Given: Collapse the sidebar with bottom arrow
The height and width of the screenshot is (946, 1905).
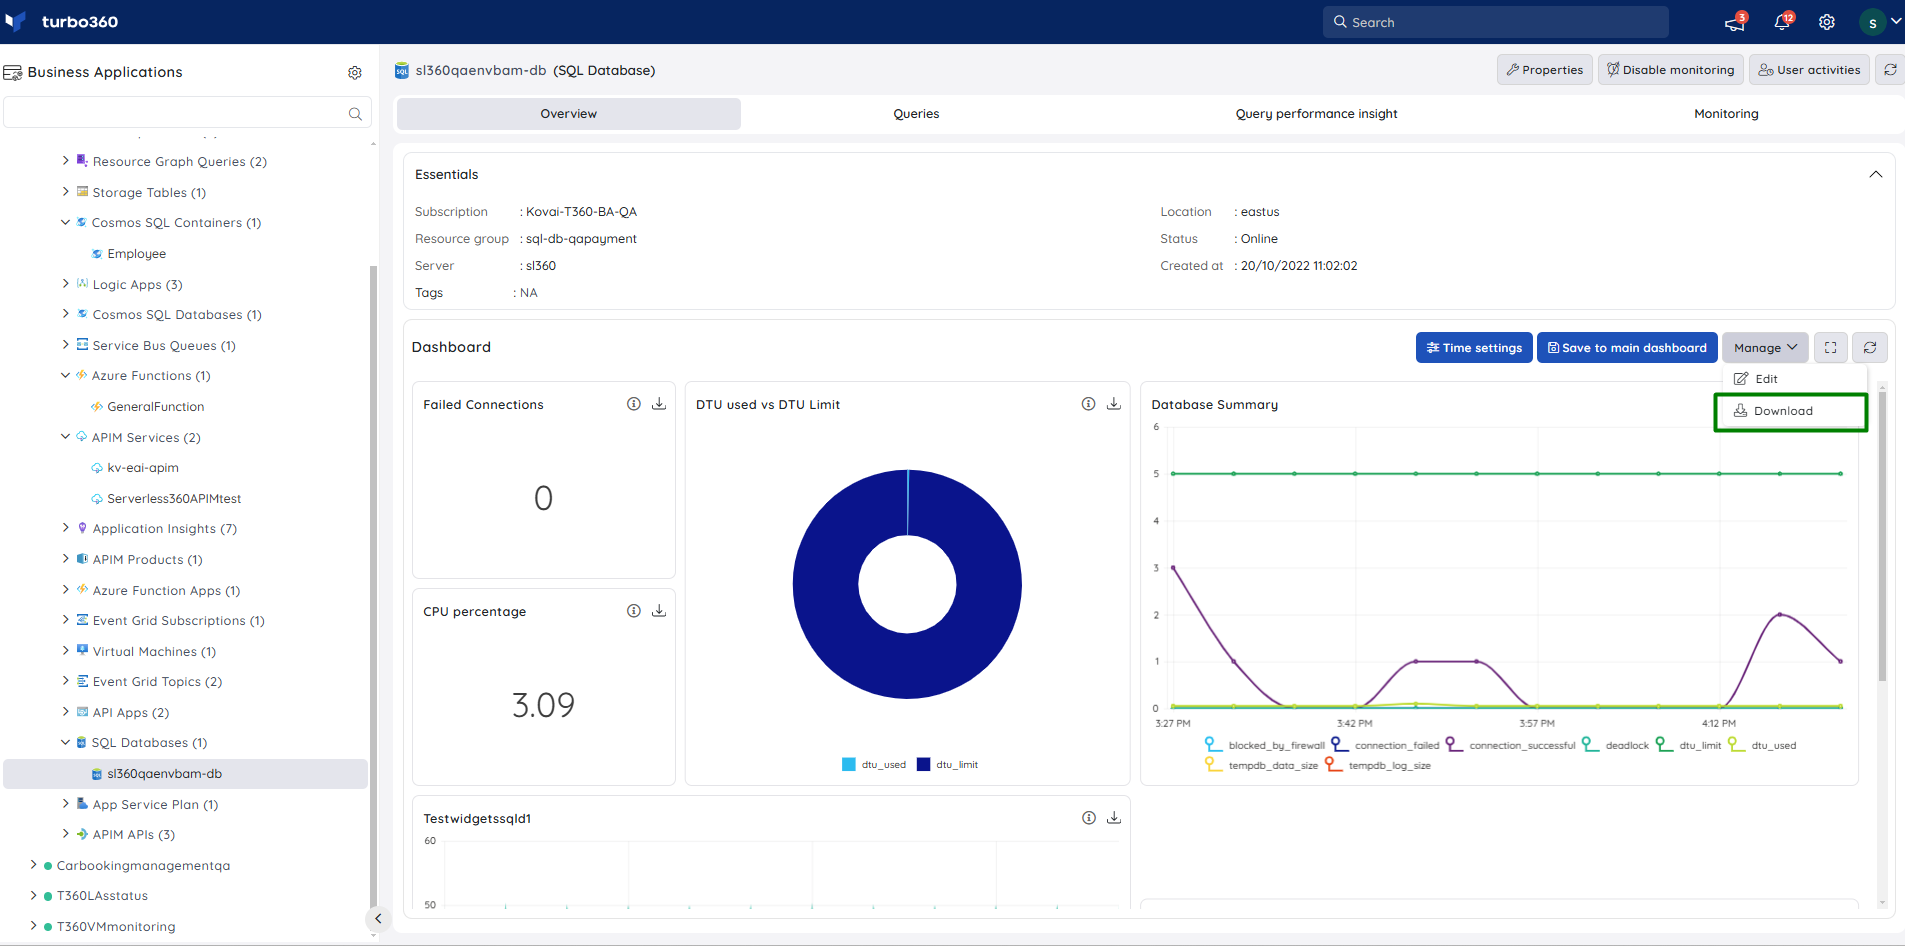Looking at the screenshot, I should click(x=378, y=918).
